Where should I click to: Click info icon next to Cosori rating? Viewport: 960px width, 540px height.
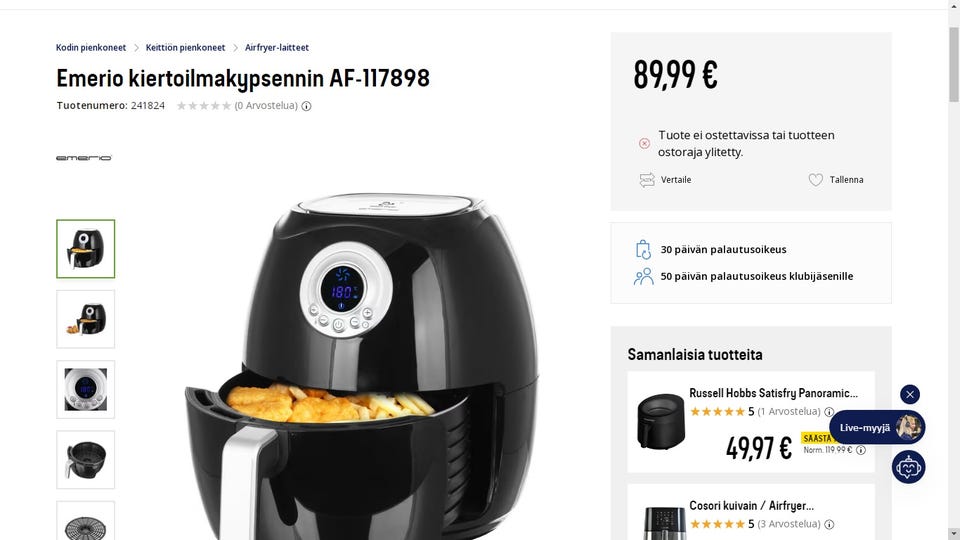829,525
